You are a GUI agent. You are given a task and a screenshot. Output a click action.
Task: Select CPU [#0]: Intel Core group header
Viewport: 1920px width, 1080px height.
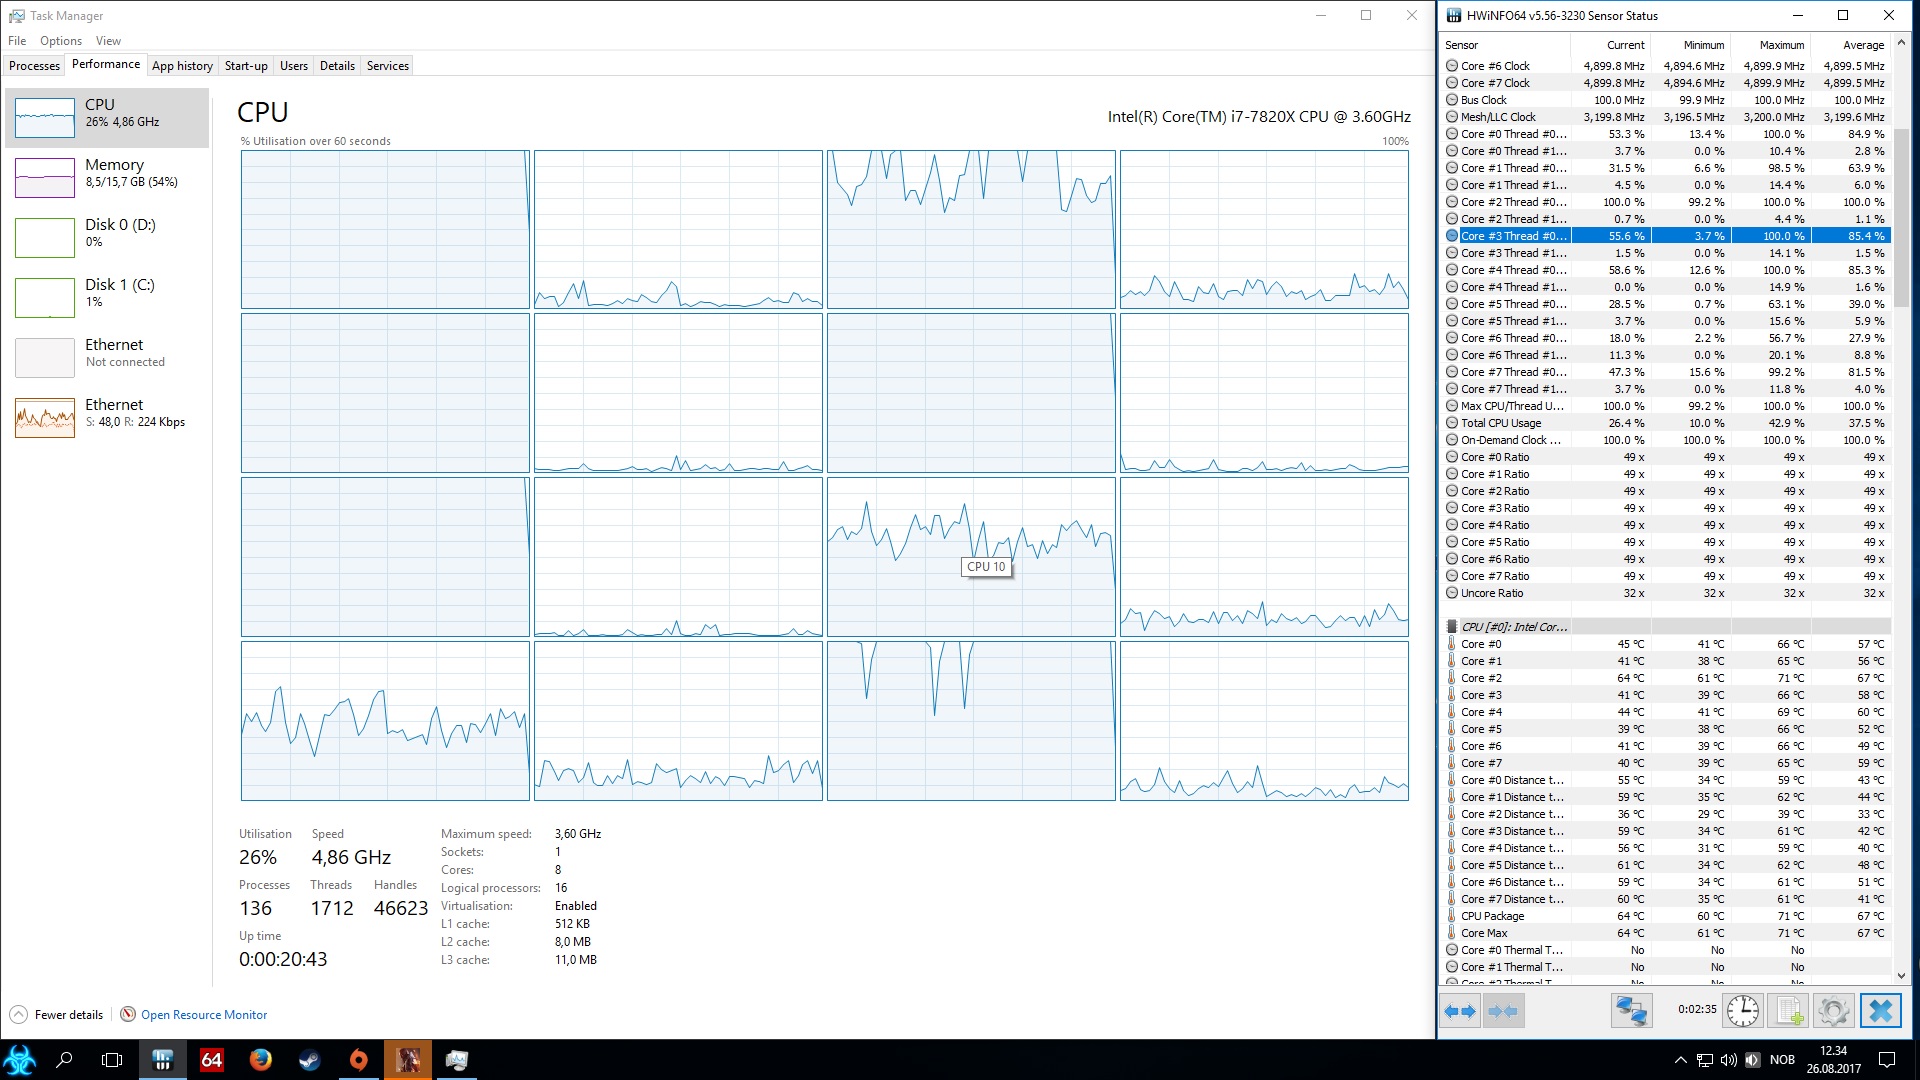pyautogui.click(x=1665, y=627)
